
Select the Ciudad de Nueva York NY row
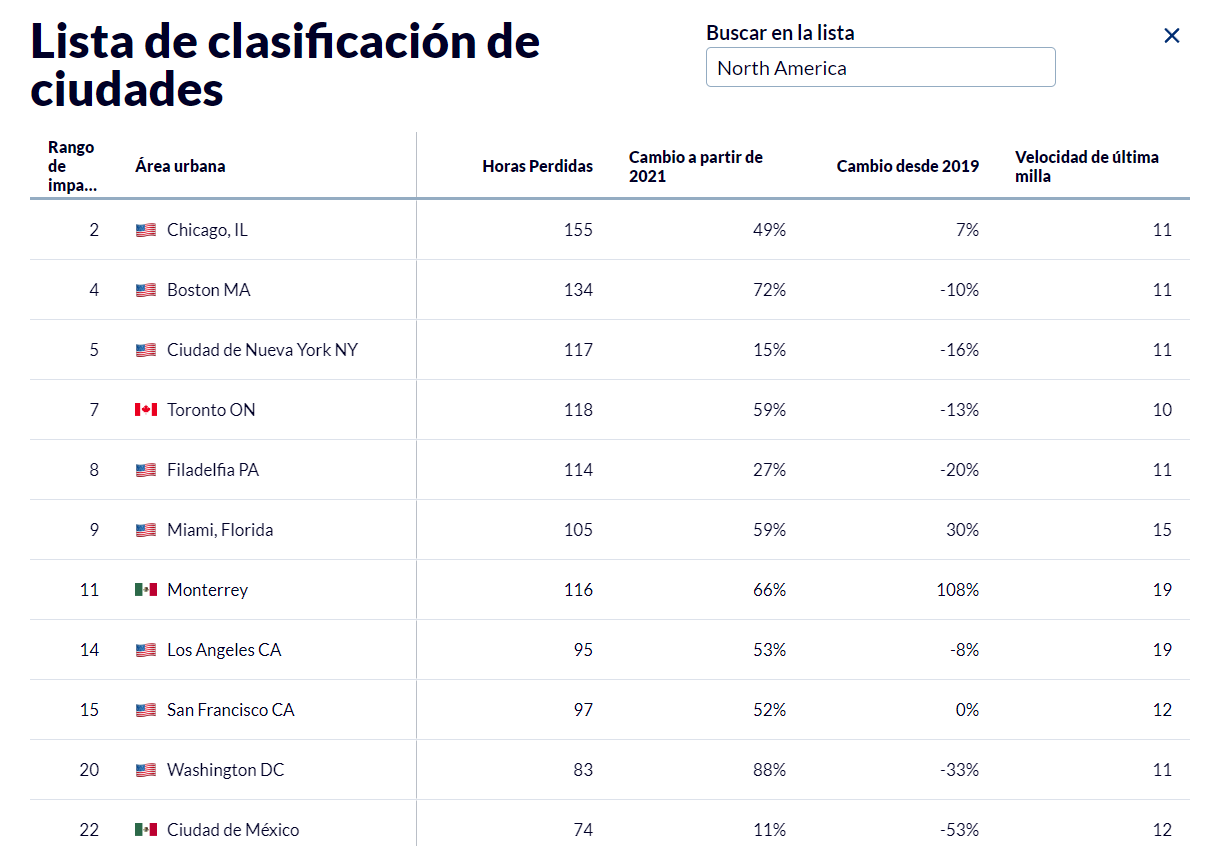tap(609, 350)
